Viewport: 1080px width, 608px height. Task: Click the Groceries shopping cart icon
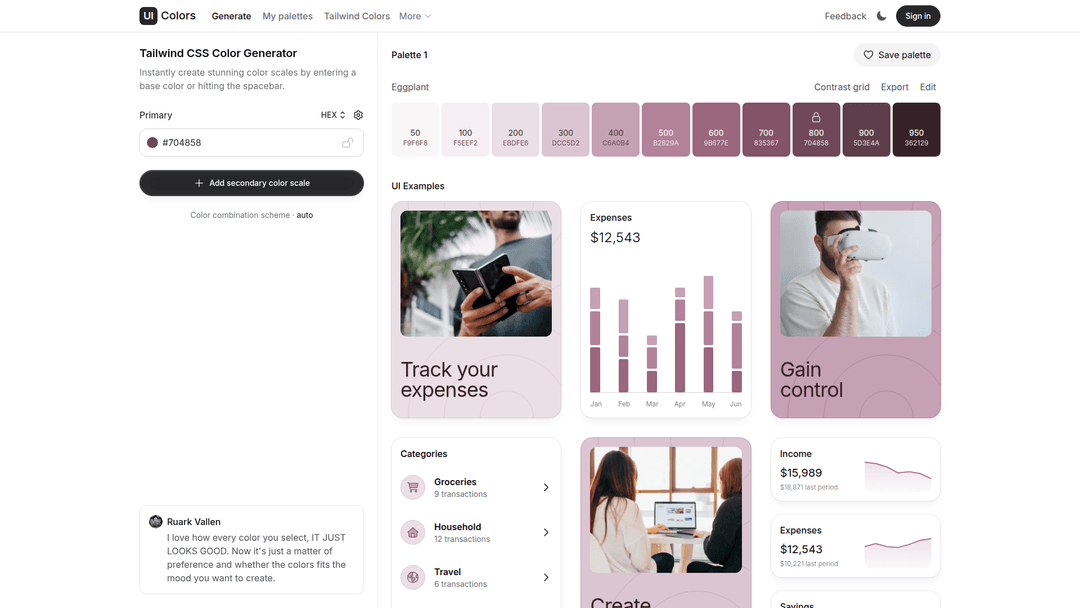tap(413, 487)
